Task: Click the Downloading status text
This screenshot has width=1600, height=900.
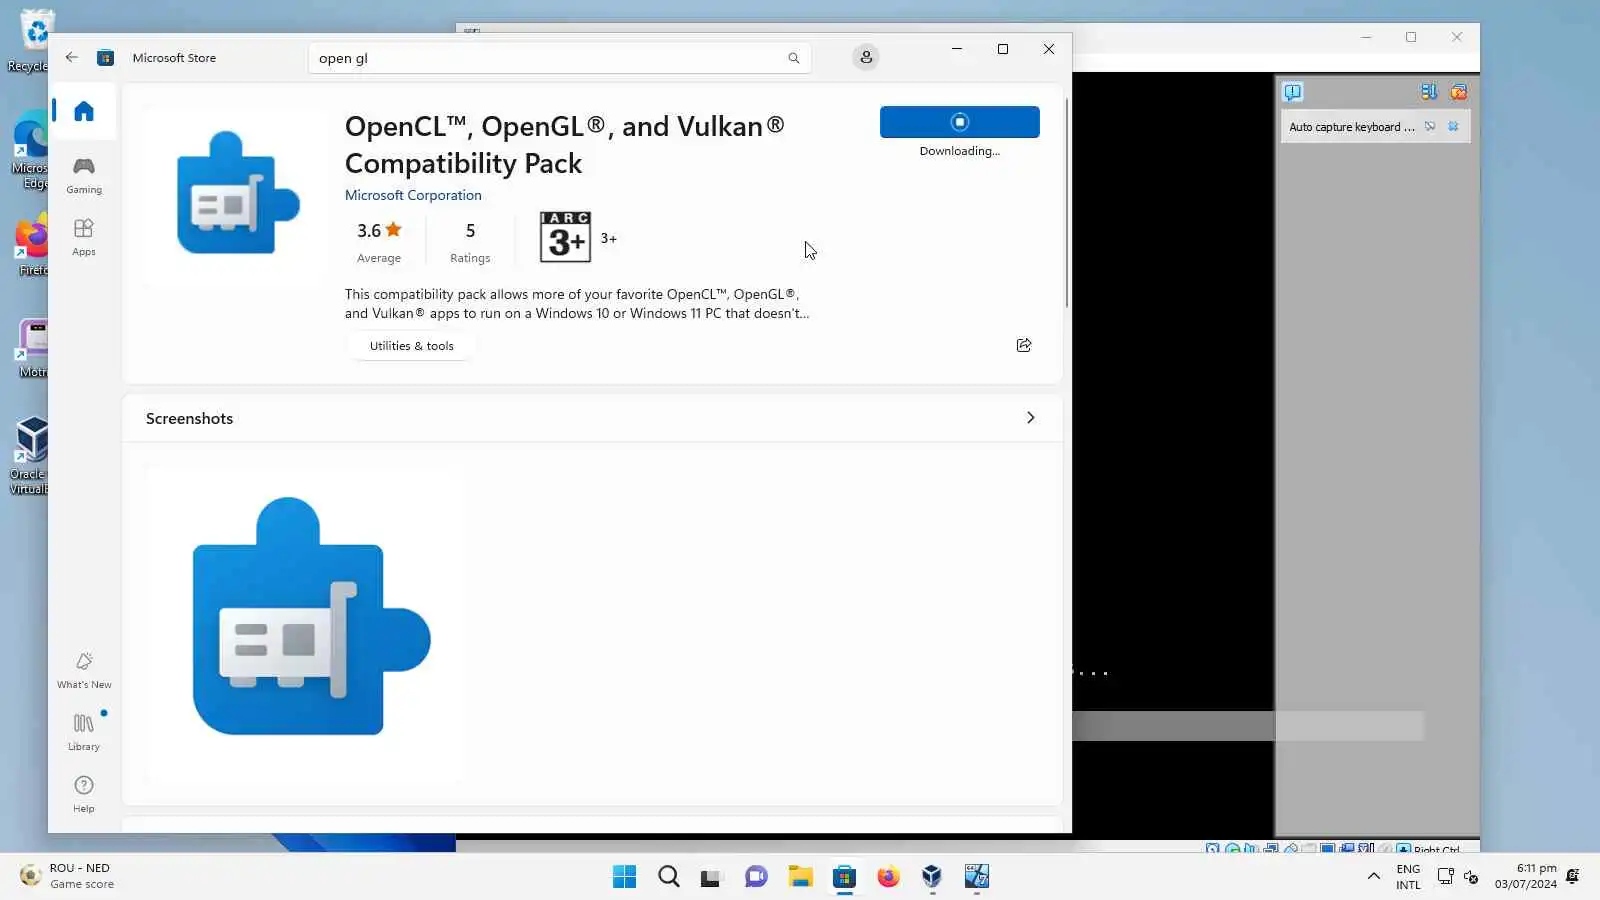Action: click(959, 151)
